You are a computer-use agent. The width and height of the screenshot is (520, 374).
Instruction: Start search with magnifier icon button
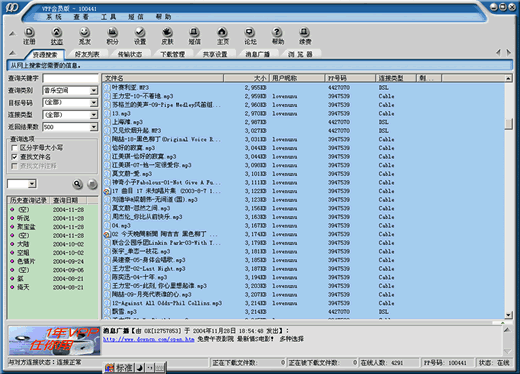tap(77, 184)
